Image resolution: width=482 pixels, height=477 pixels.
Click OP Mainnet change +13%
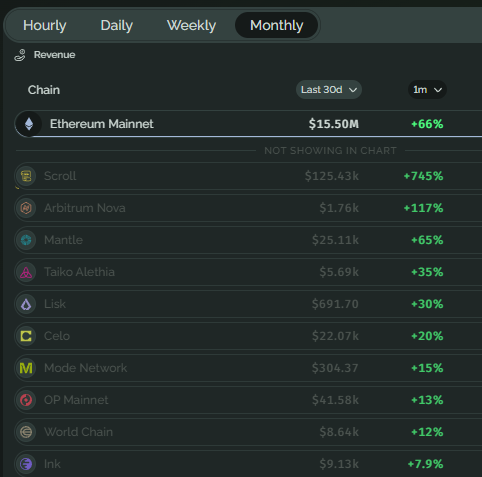point(427,400)
